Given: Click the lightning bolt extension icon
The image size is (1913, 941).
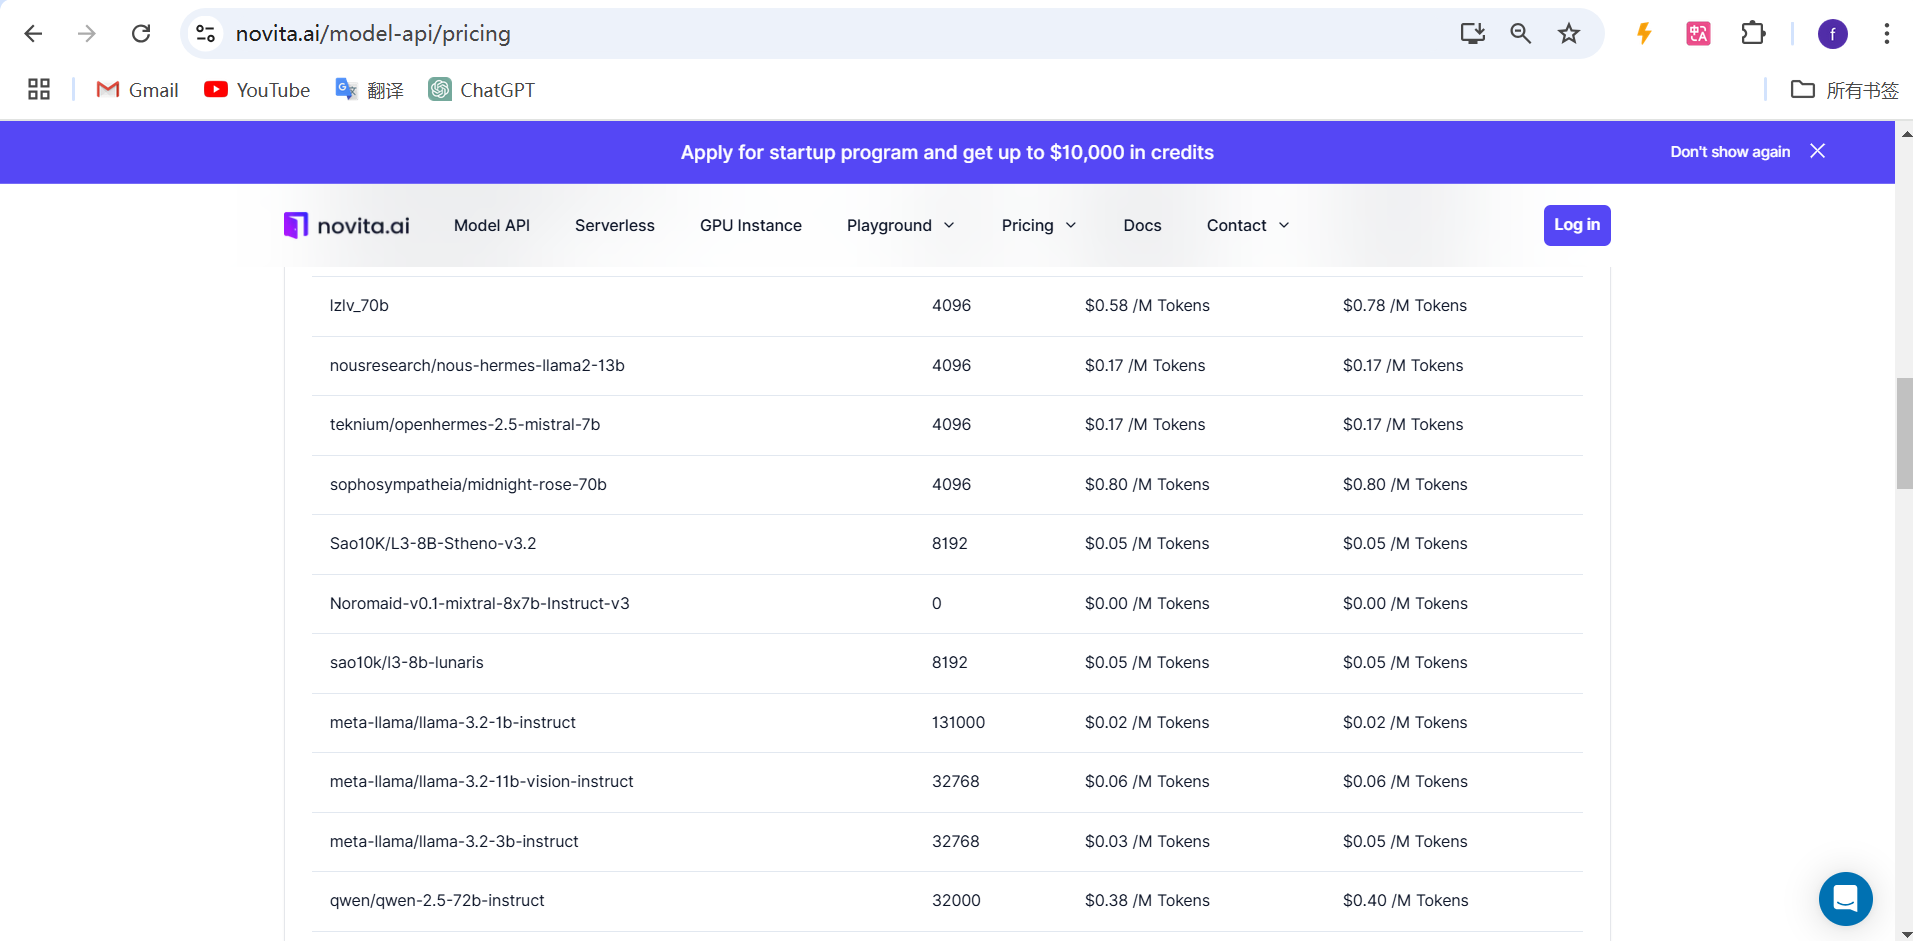Looking at the screenshot, I should click(x=1644, y=34).
